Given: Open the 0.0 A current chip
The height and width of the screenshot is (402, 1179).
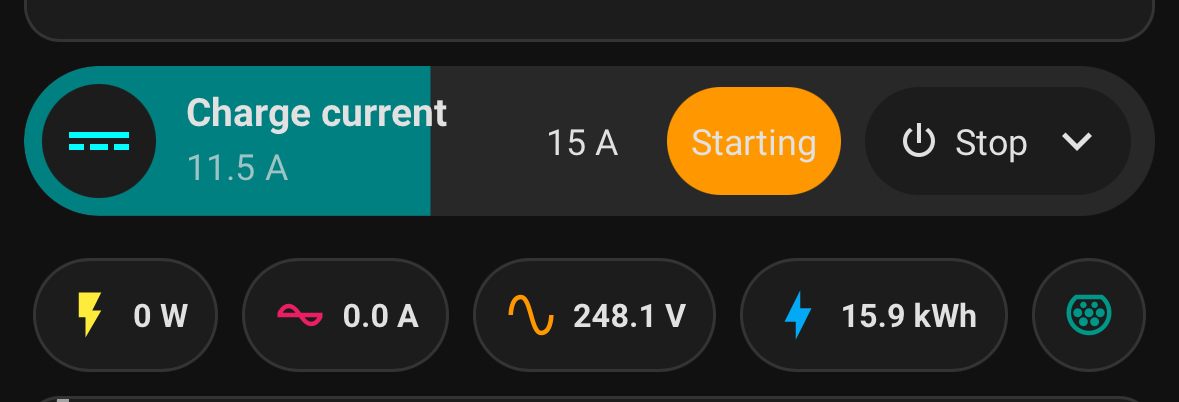Looking at the screenshot, I should point(345,315).
